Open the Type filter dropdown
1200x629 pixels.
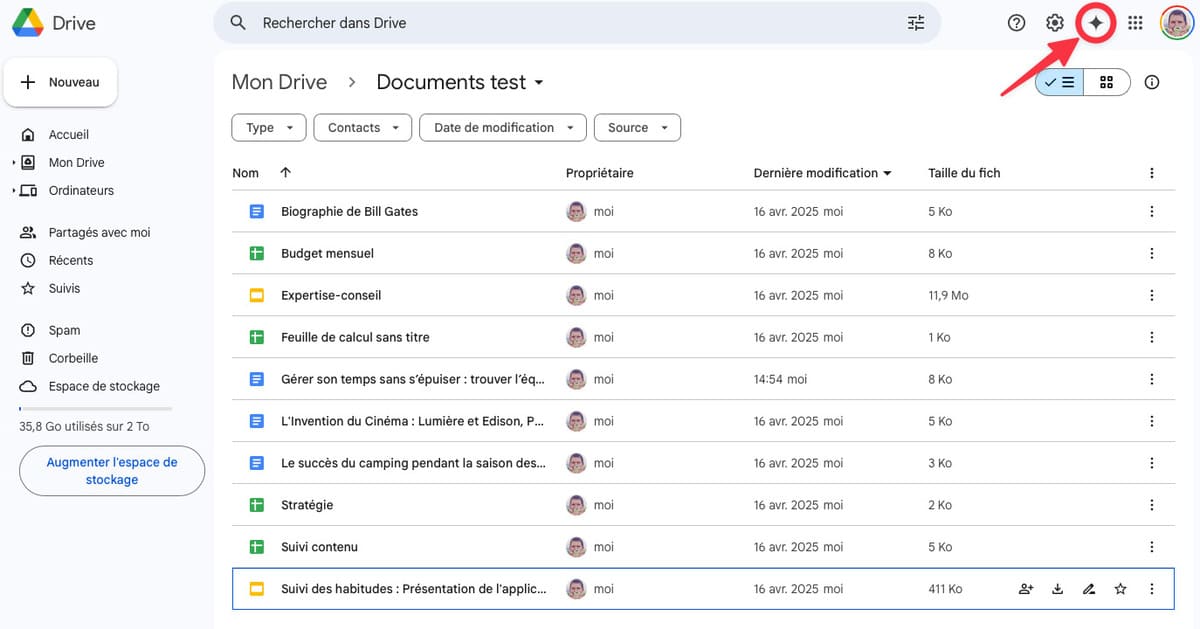[x=268, y=128]
